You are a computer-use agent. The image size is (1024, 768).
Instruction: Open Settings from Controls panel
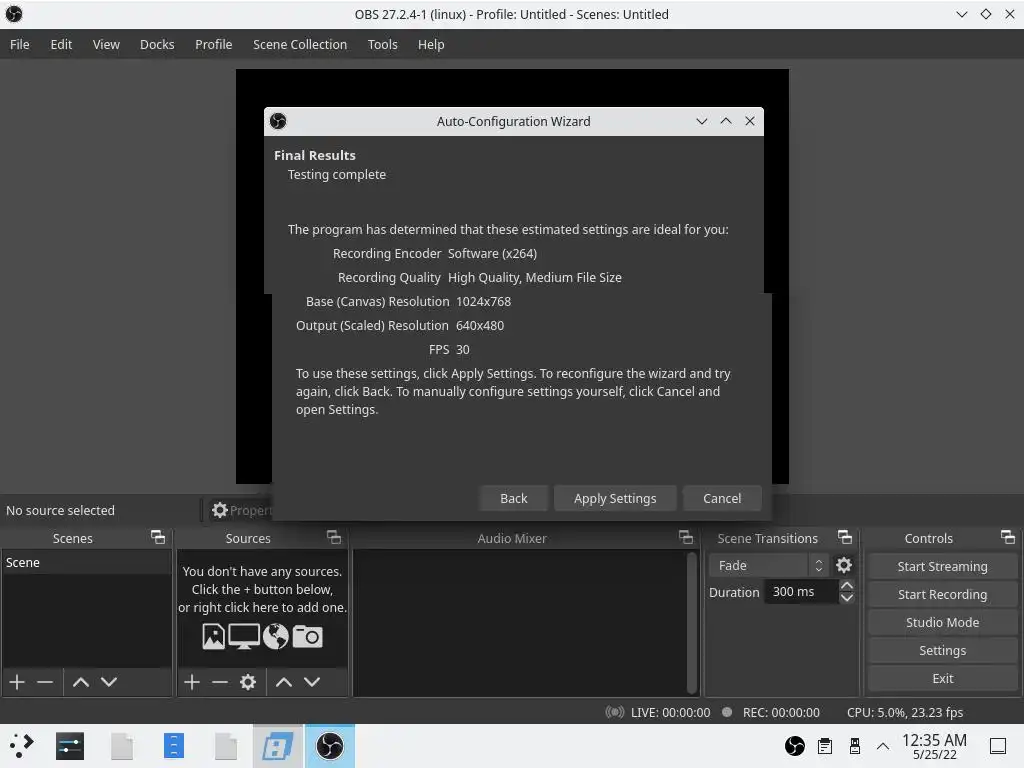[942, 650]
